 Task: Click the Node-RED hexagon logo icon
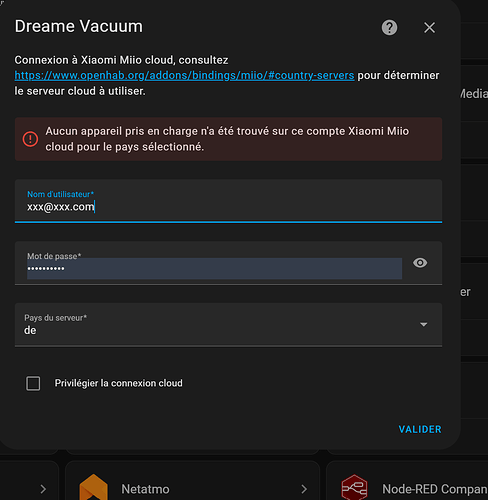tap(354, 487)
